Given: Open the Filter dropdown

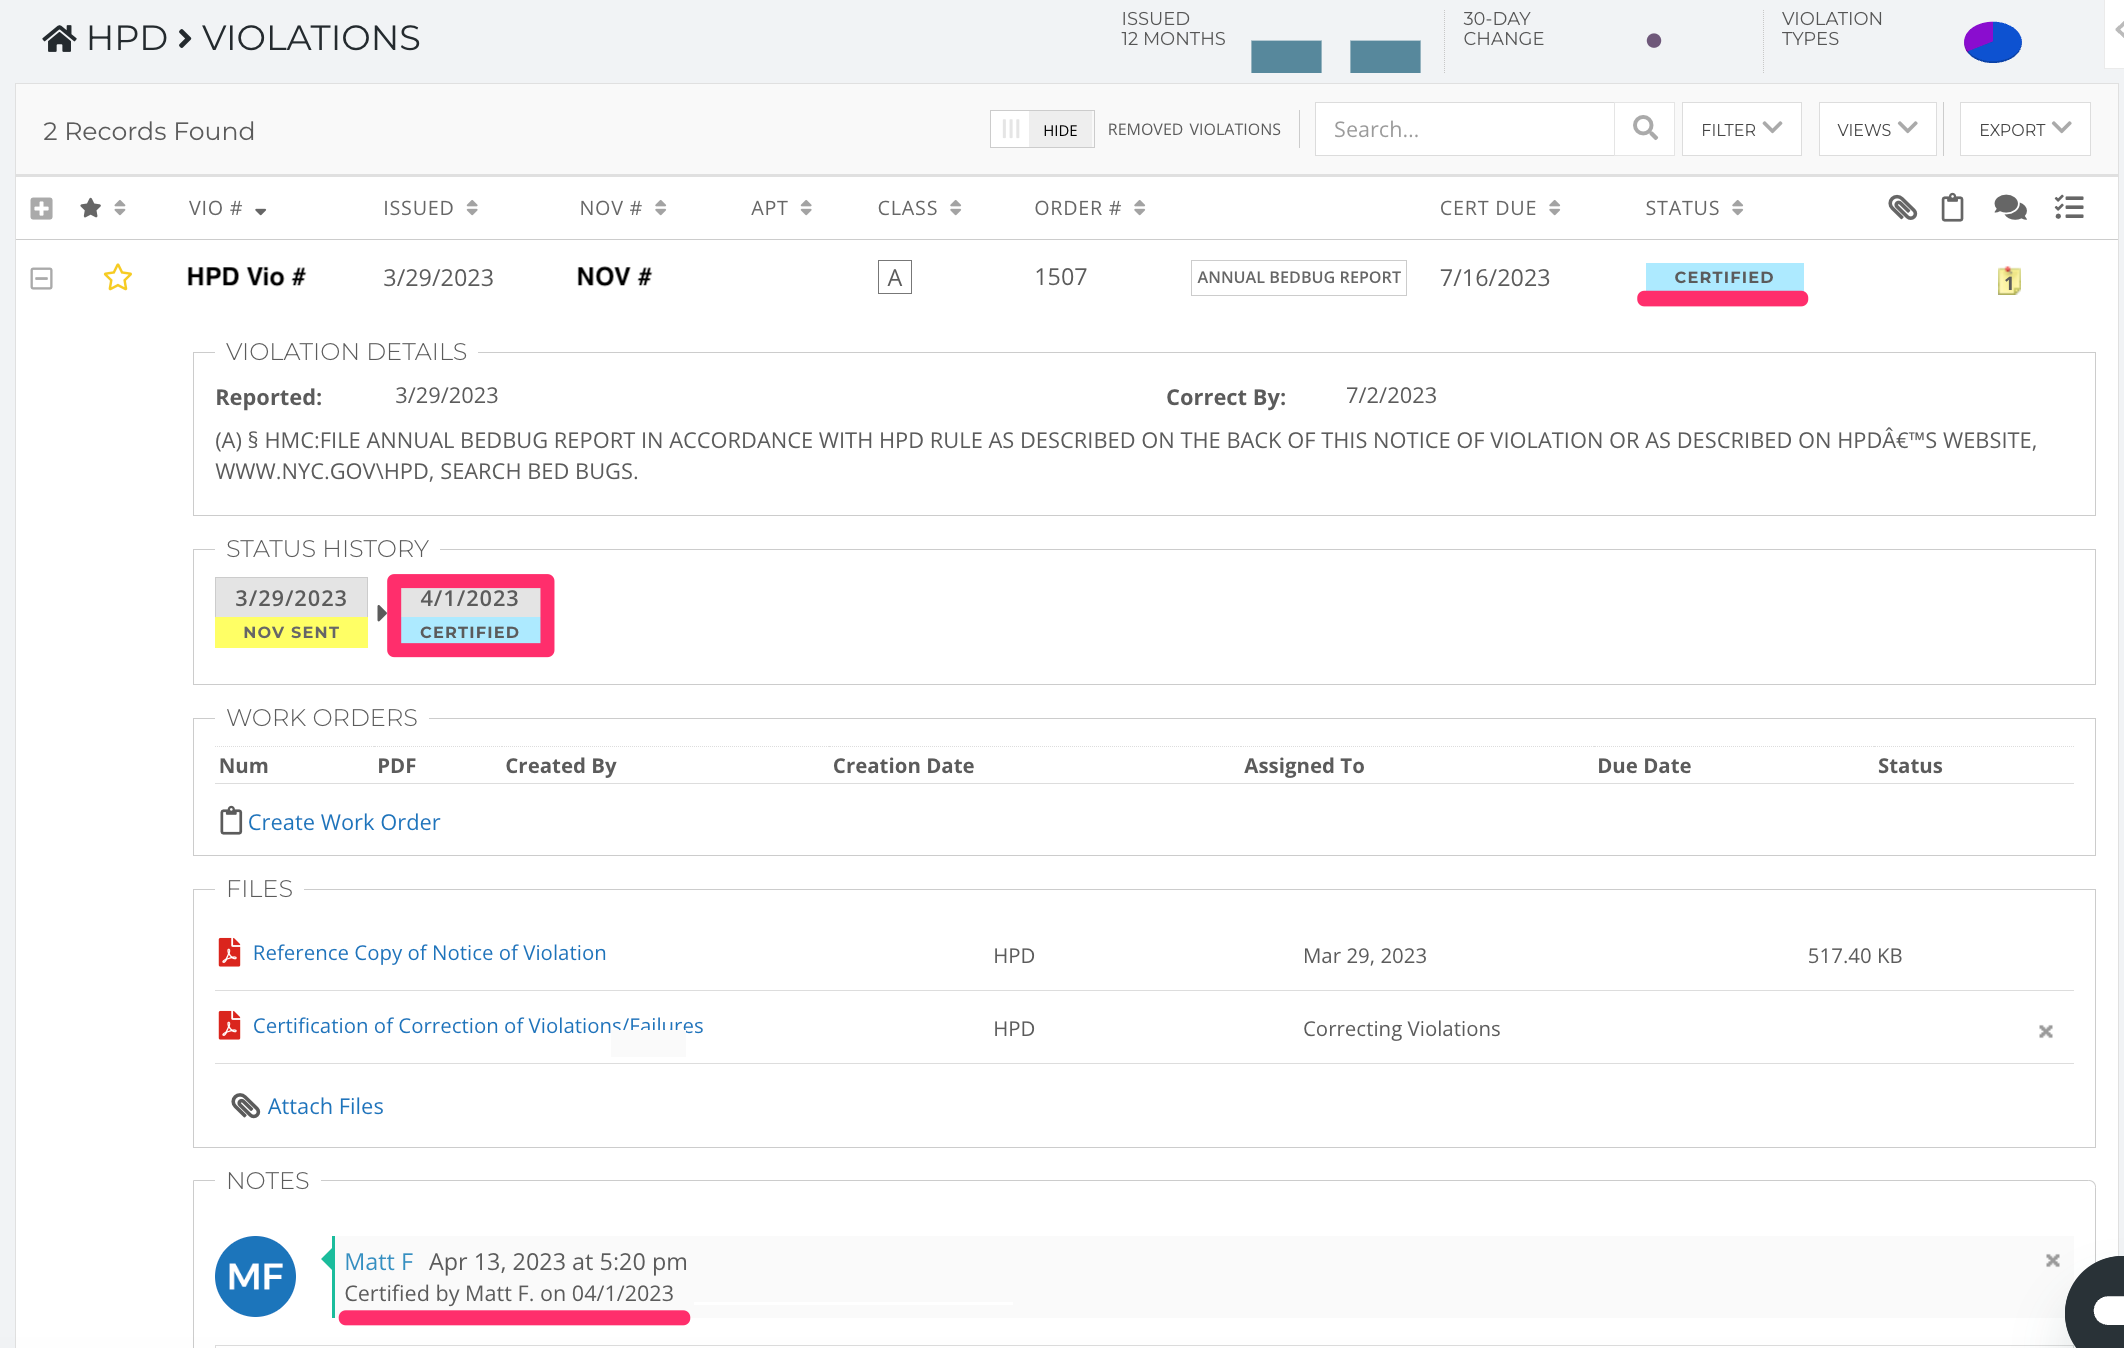Looking at the screenshot, I should pos(1741,129).
